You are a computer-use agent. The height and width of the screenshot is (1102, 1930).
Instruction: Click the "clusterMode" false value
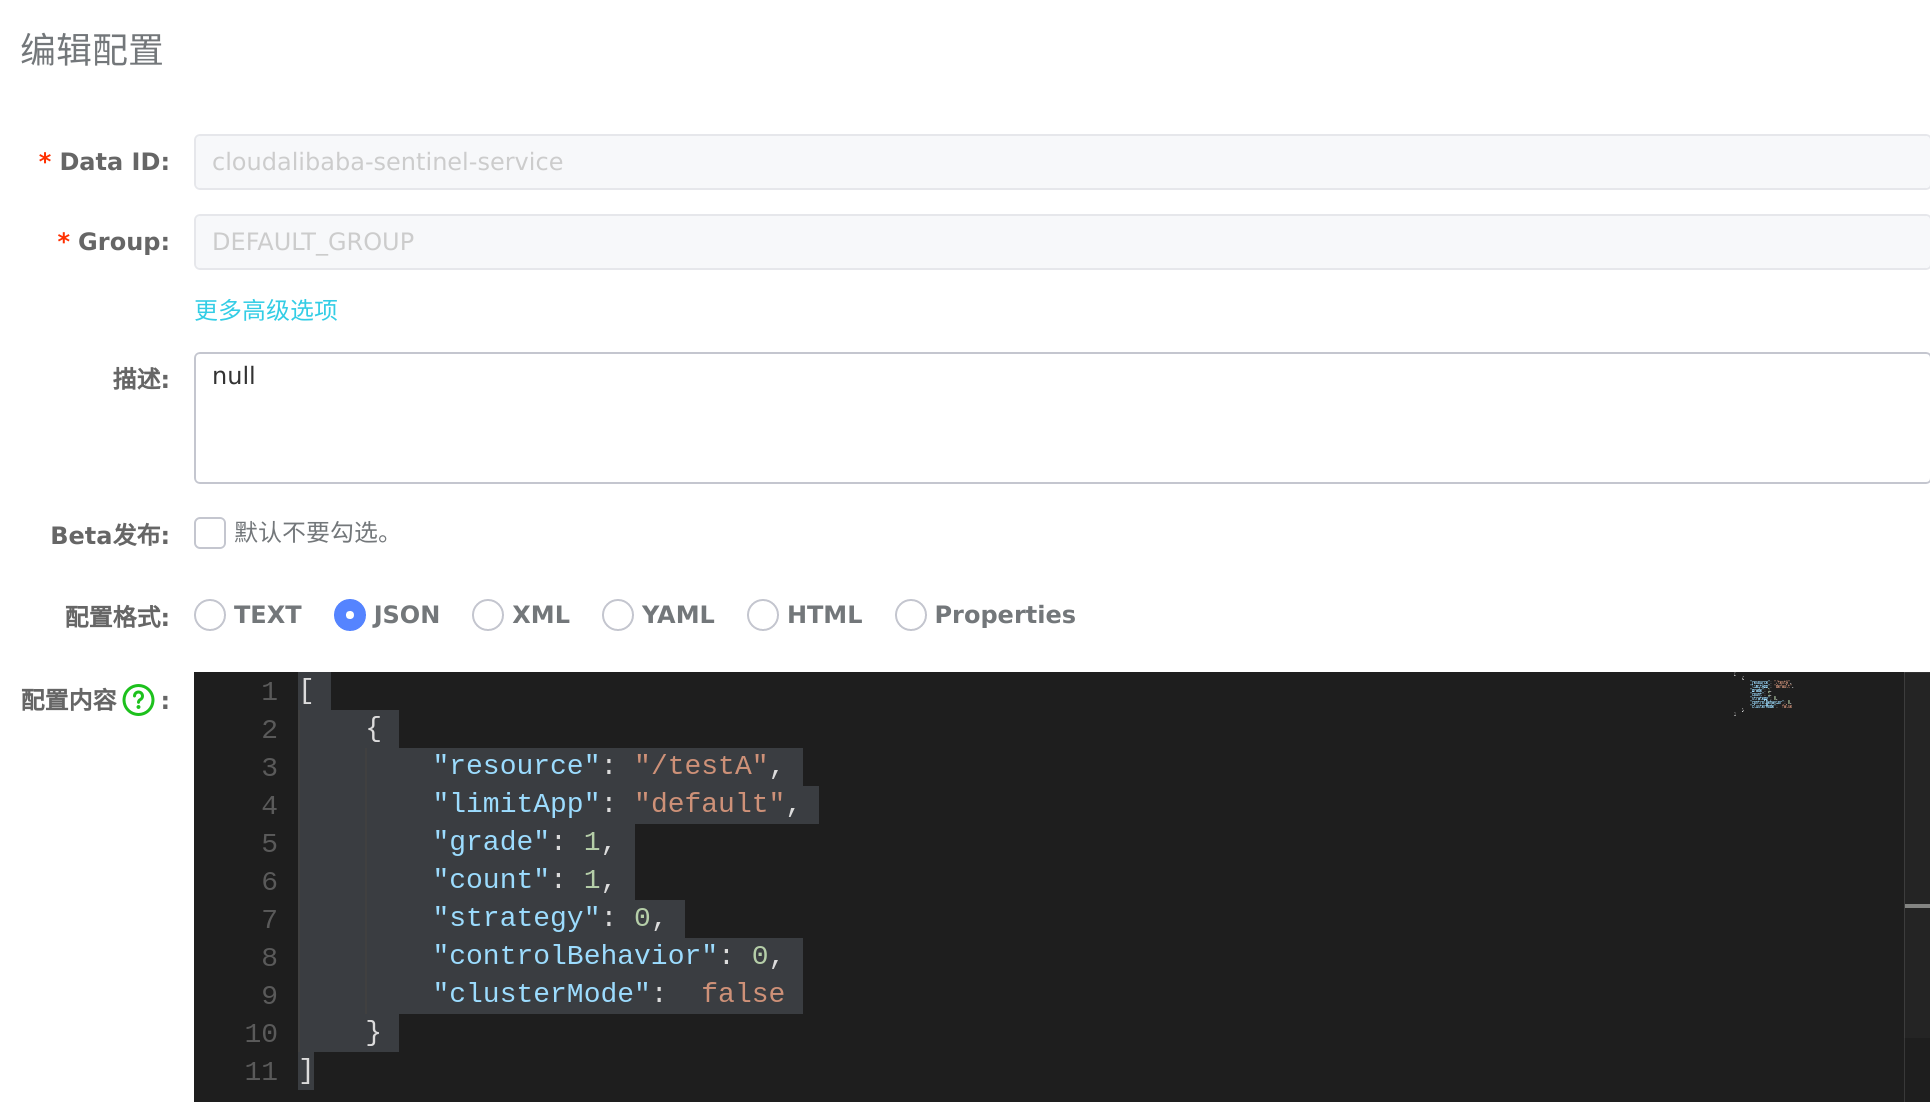[742, 994]
